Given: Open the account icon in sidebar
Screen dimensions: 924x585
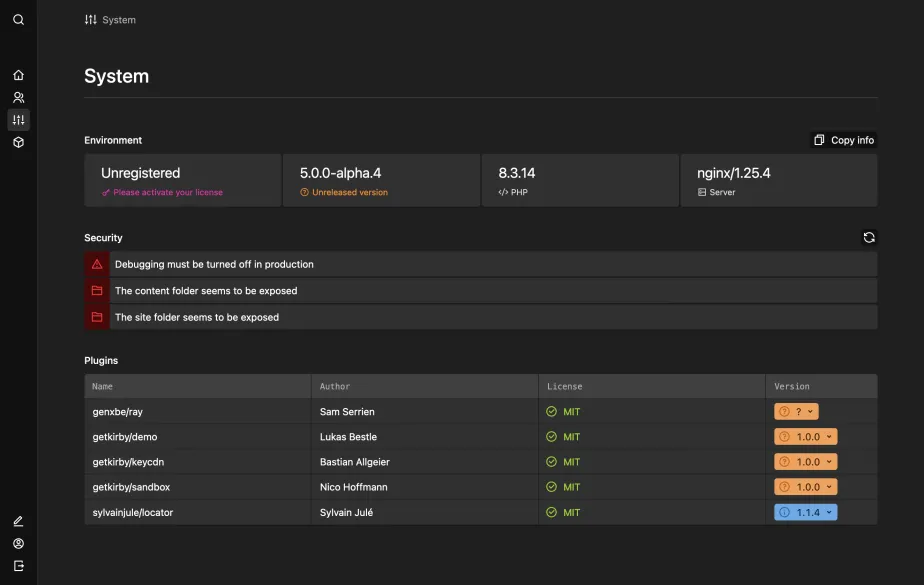Looking at the screenshot, I should pyautogui.click(x=18, y=544).
